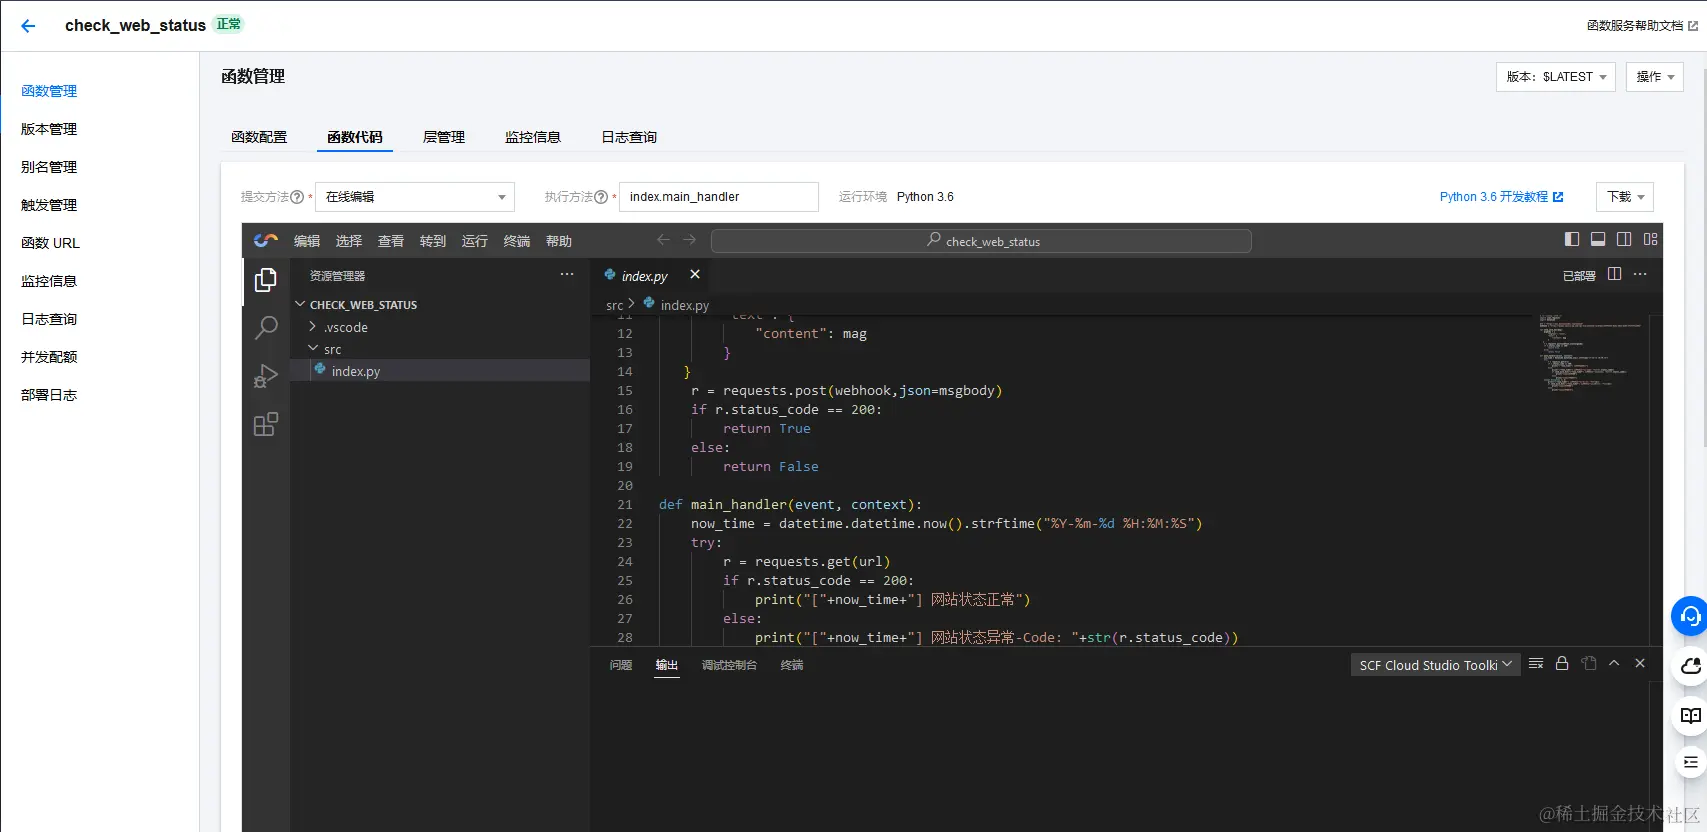Click the code minimap preview
The width and height of the screenshot is (1707, 832).
point(1590,353)
